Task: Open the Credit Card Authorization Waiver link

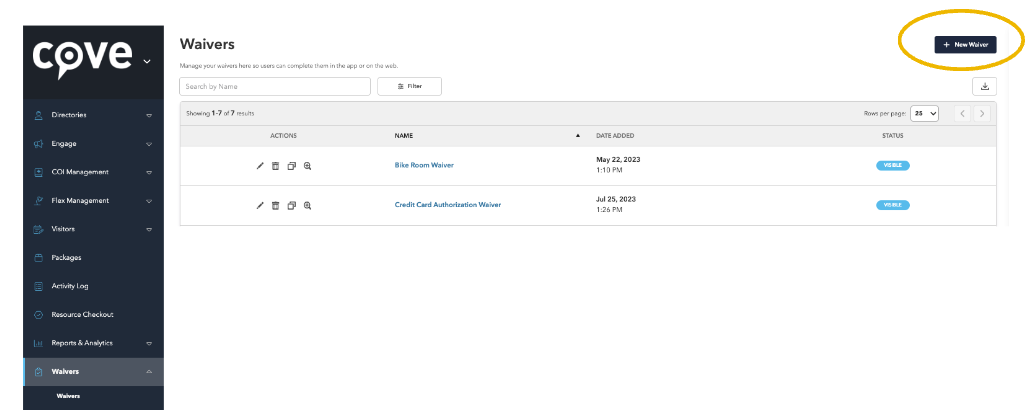Action: click(x=448, y=205)
